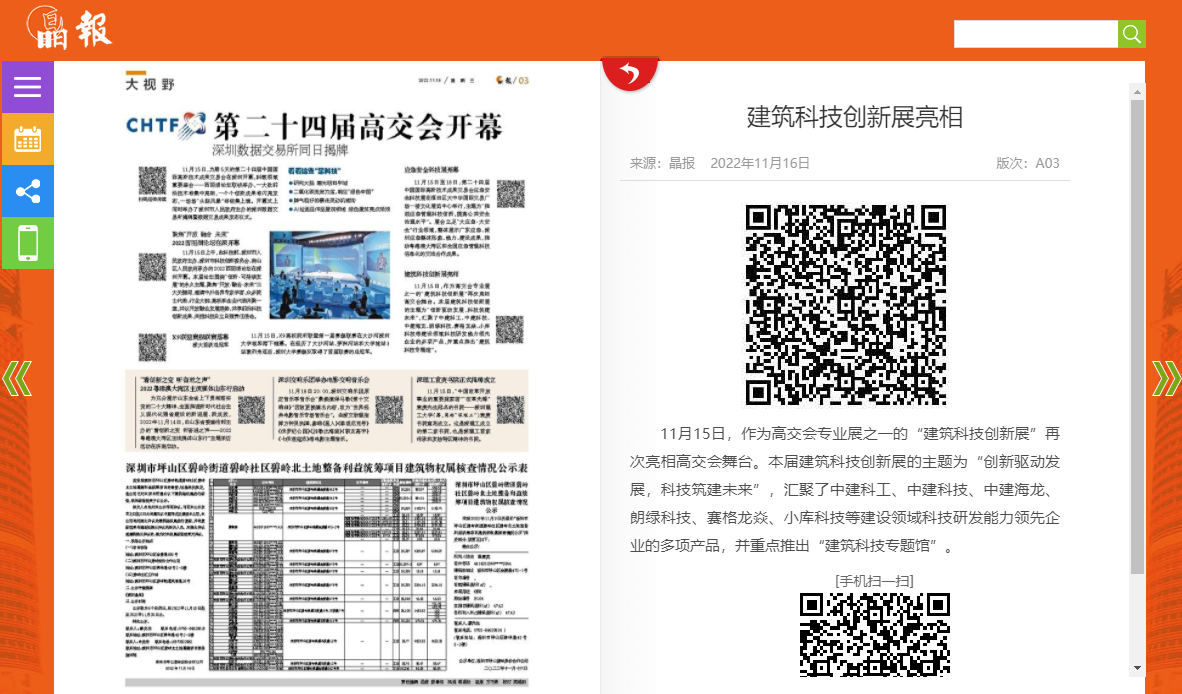Go to next page with right chevrons

pos(1165,378)
